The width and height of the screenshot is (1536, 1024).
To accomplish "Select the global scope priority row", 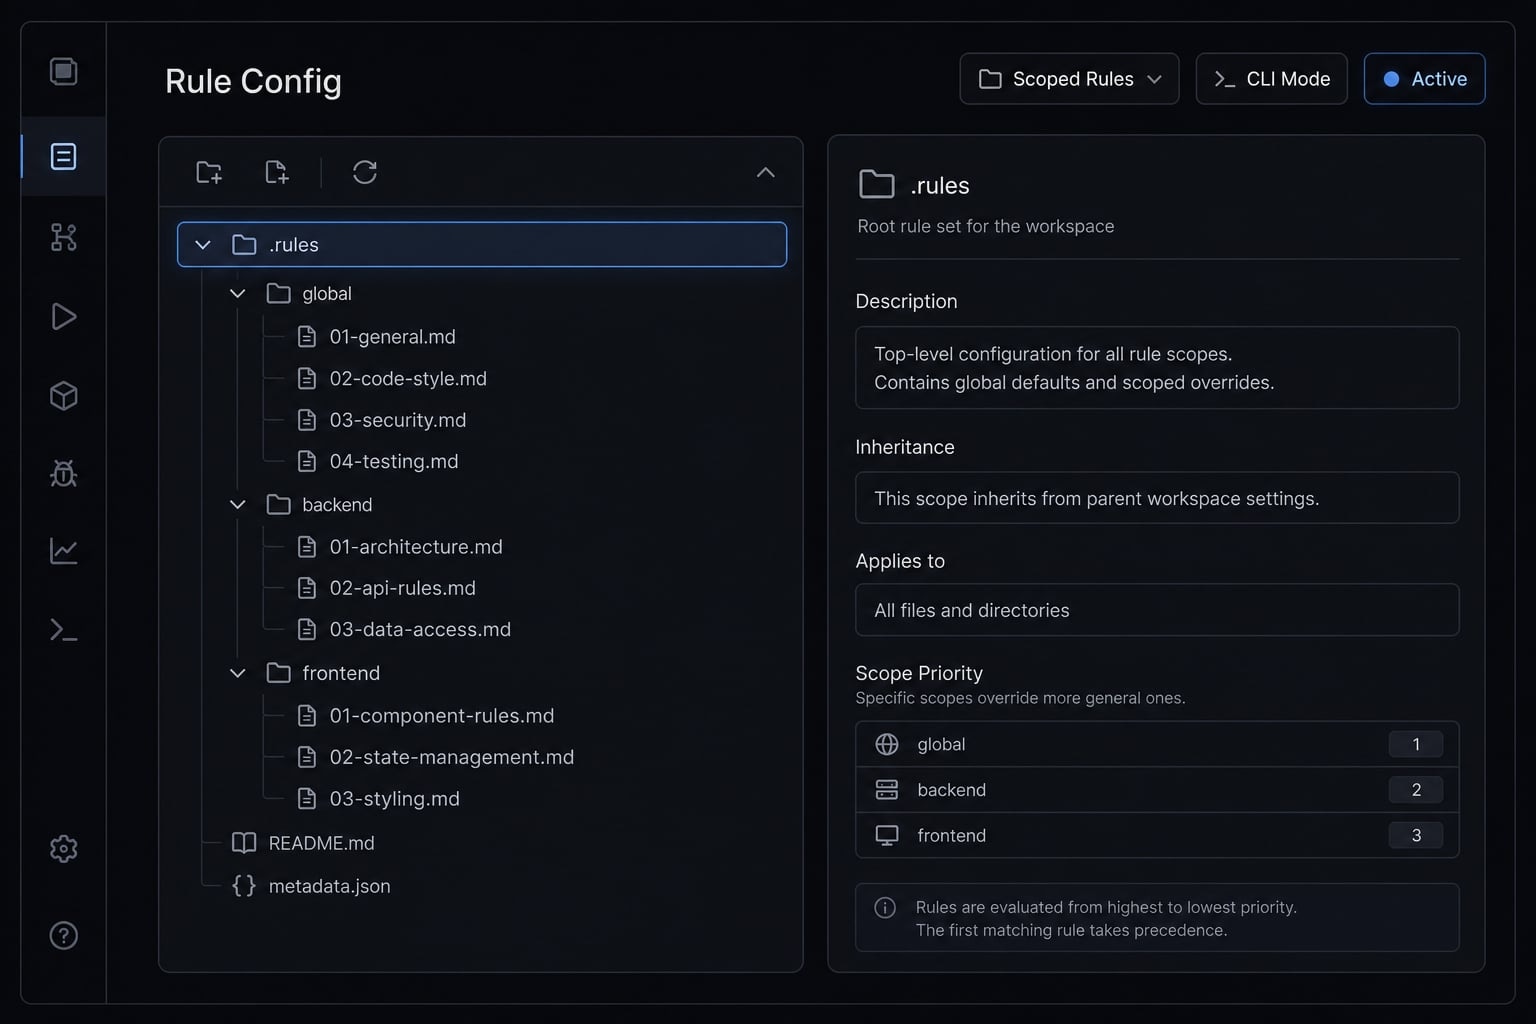I will [x=1157, y=744].
